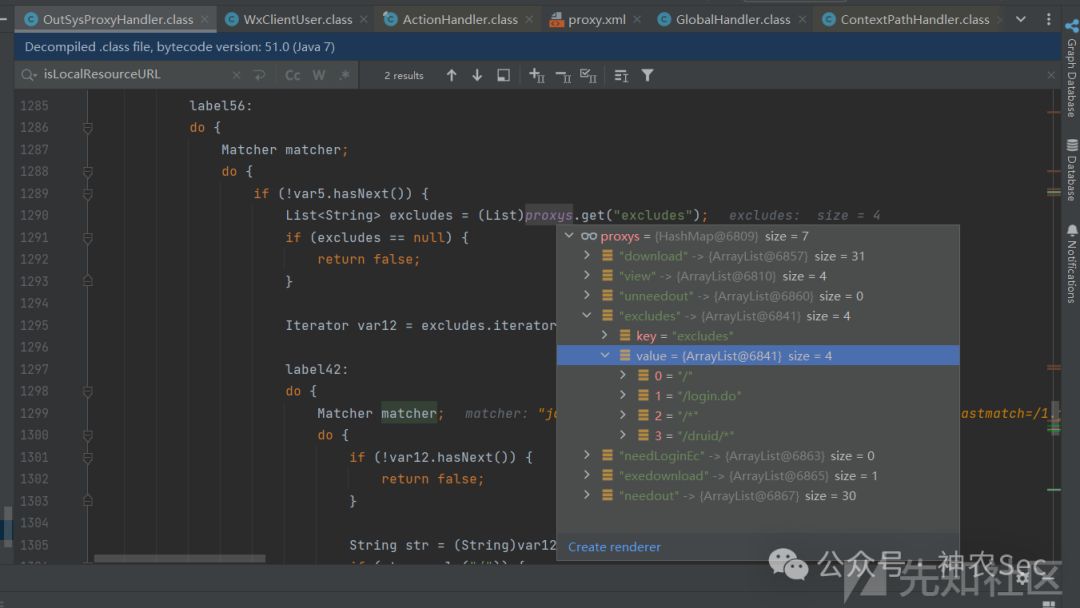The height and width of the screenshot is (608, 1080).
Task: Click the filter search results funnel icon
Action: coord(647,75)
